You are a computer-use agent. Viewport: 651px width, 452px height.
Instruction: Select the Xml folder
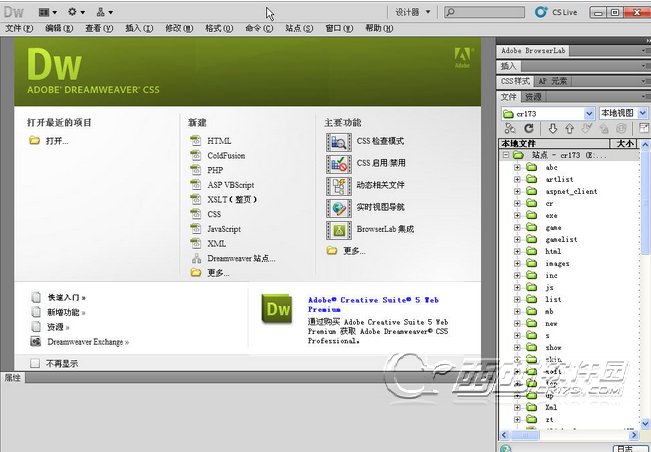[551, 408]
